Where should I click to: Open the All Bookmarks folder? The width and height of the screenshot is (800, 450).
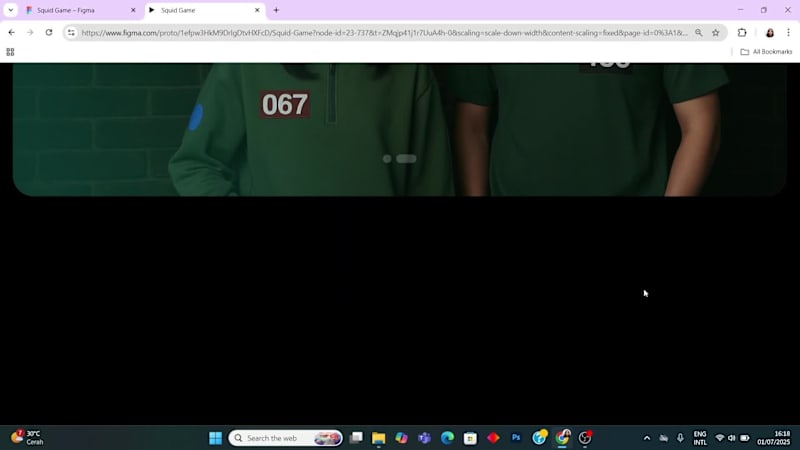[766, 52]
